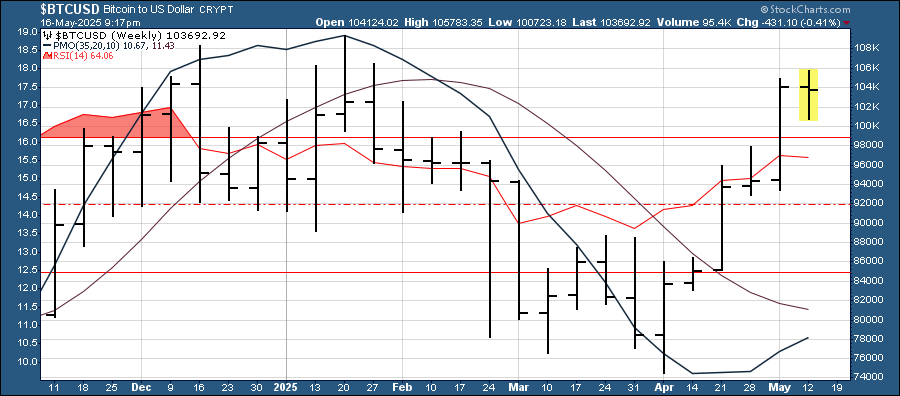Click the Dec date-axis label
This screenshot has width=900, height=396.
[x=141, y=388]
